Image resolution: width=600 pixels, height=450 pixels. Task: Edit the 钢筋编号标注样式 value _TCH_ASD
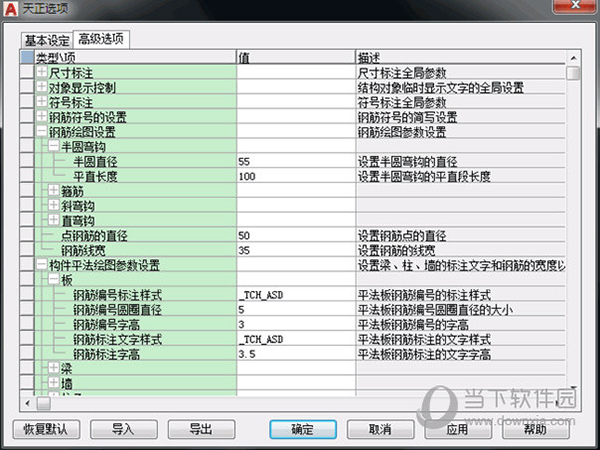pos(296,295)
